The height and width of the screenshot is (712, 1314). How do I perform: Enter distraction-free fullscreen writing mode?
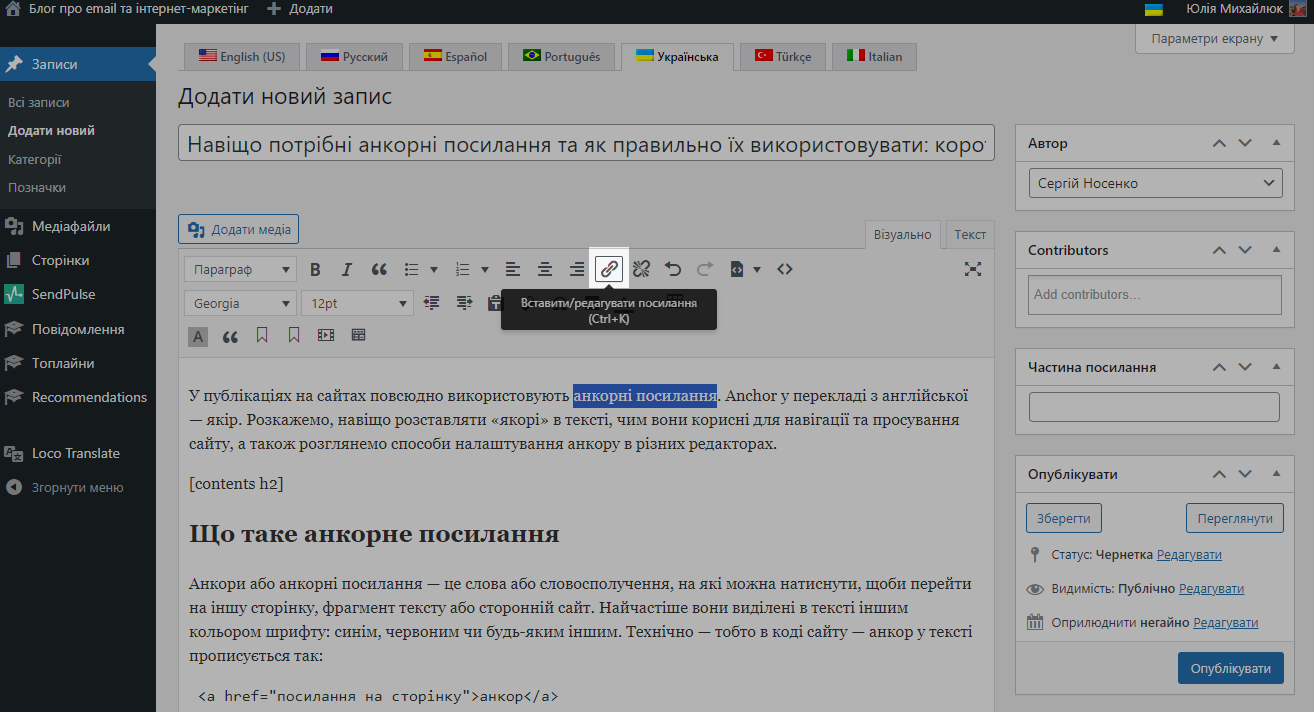973,269
